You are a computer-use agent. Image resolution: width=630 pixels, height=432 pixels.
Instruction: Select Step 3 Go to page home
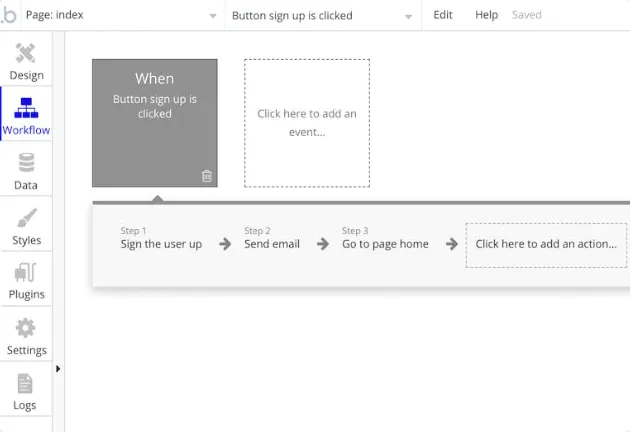(x=385, y=239)
